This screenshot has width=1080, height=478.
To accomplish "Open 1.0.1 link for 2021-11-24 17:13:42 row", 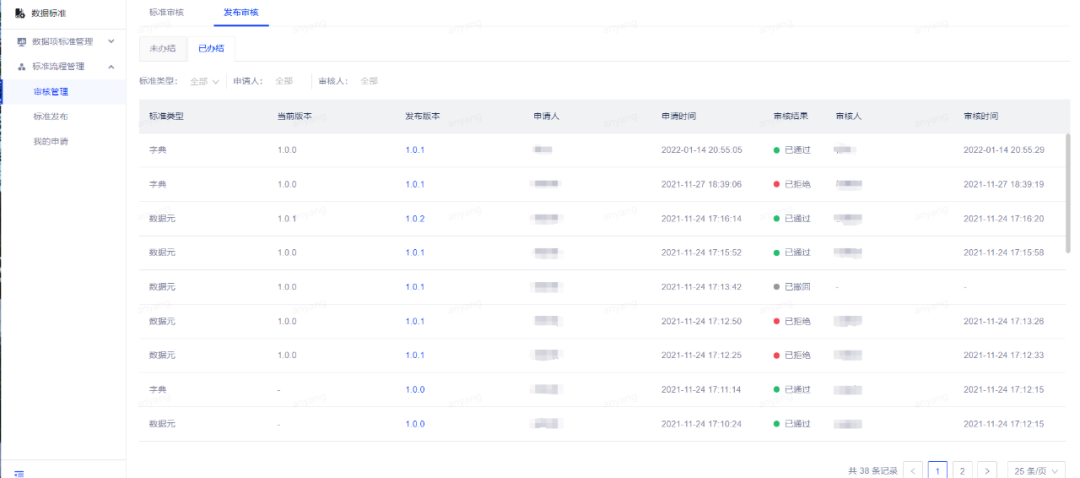I will (415, 287).
